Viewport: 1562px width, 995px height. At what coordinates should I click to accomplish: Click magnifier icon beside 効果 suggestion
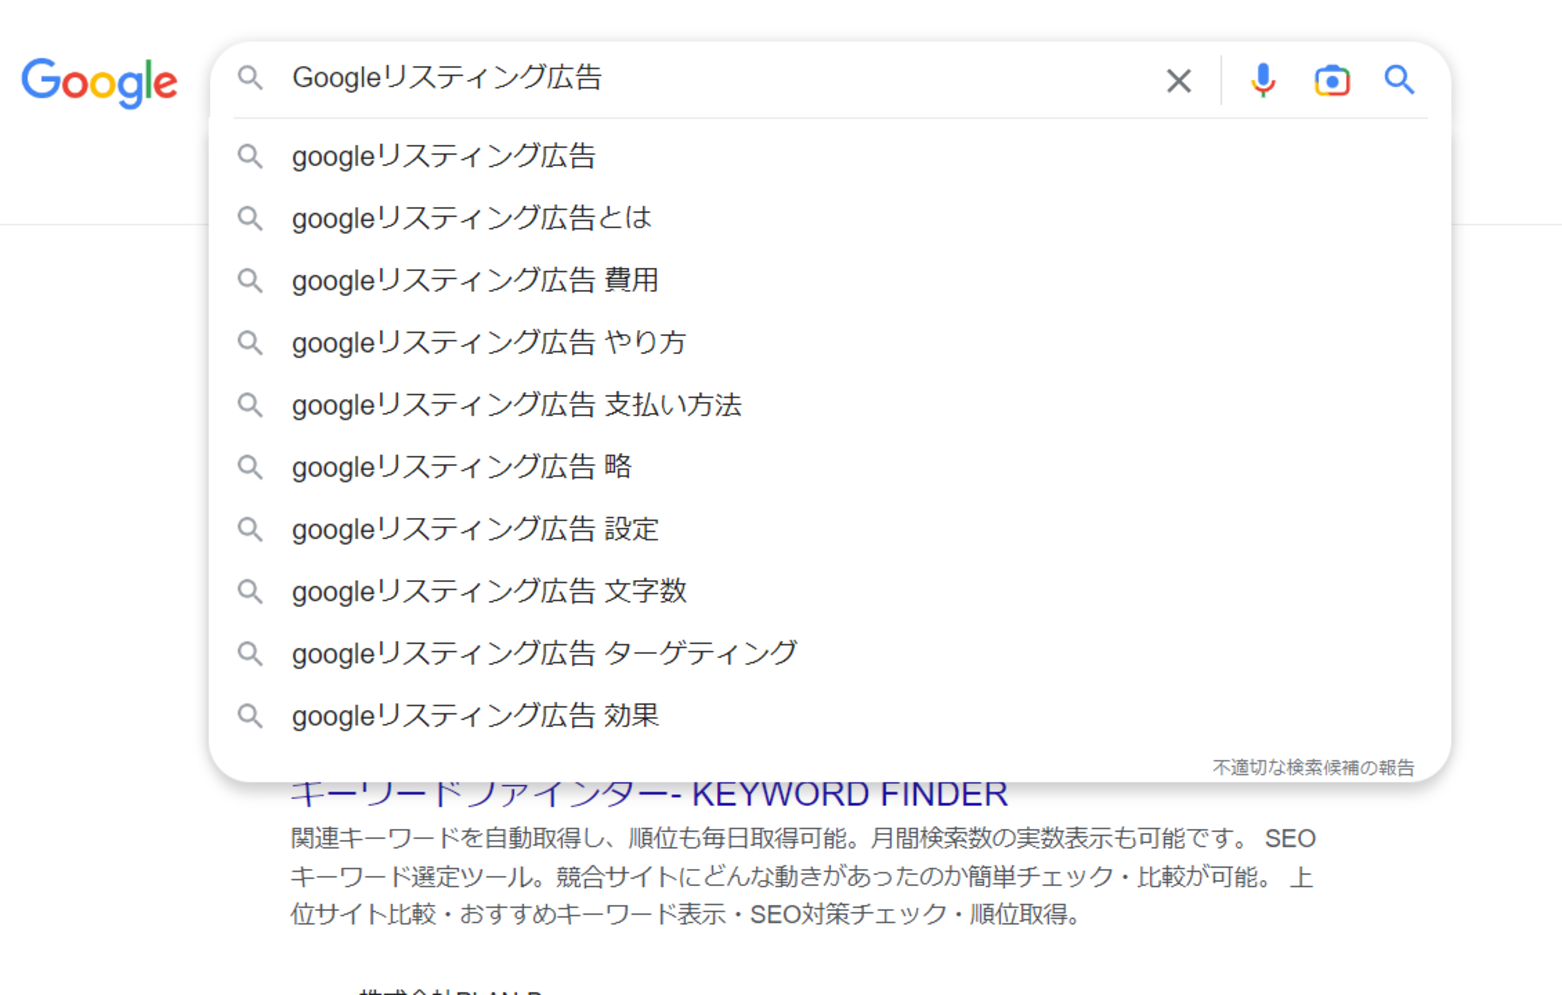tap(250, 716)
